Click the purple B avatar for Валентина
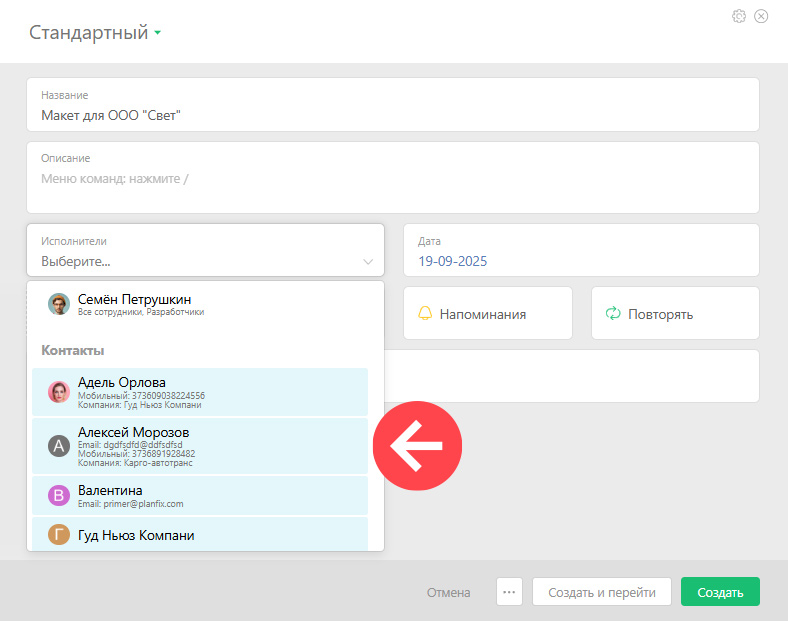 coord(59,495)
